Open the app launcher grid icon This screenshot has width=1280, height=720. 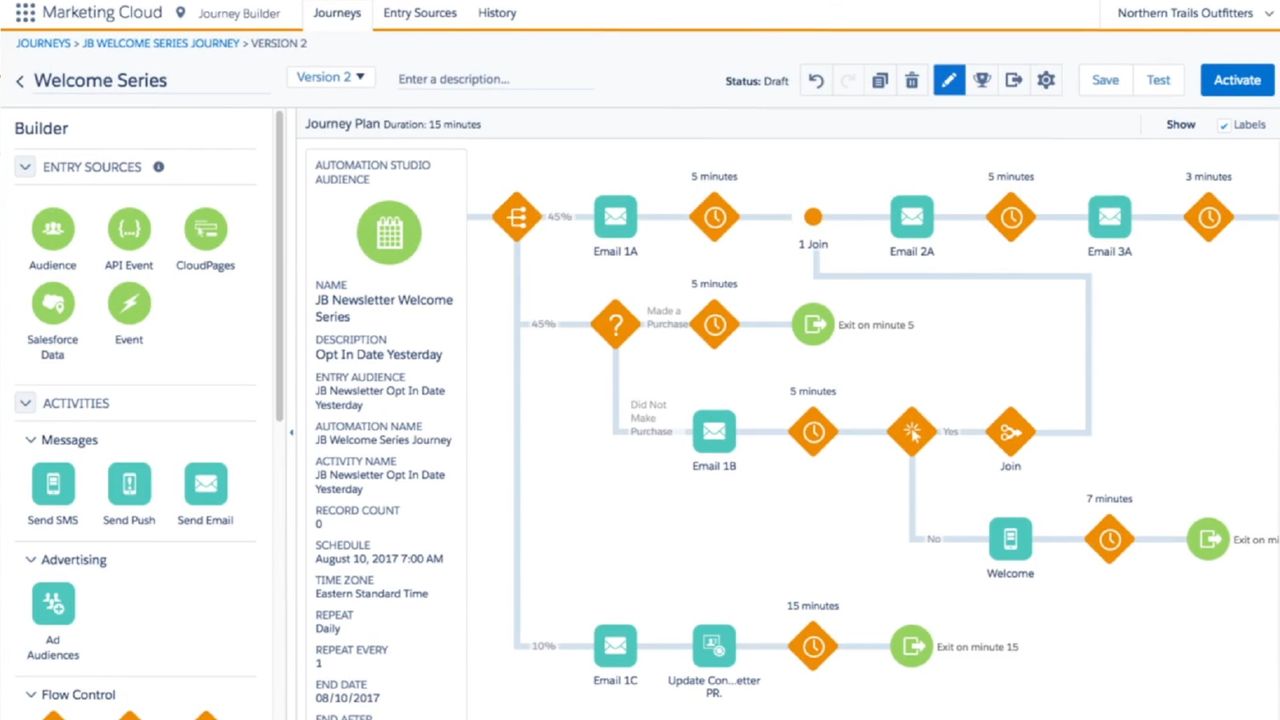tap(25, 13)
